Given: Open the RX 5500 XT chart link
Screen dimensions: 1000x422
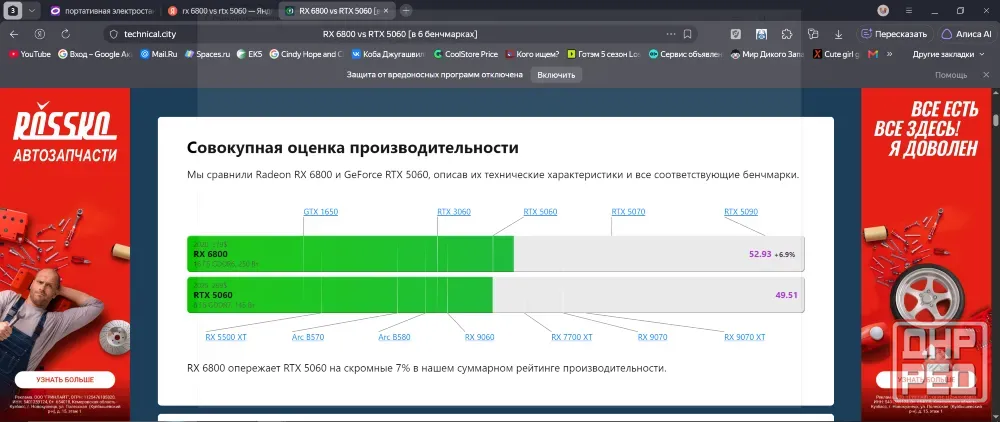Looking at the screenshot, I should [x=226, y=337].
